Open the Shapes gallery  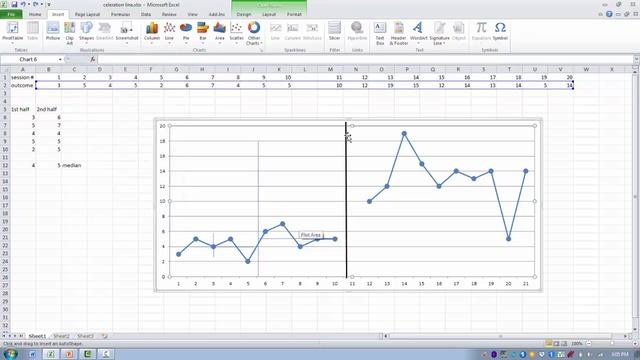tap(86, 32)
